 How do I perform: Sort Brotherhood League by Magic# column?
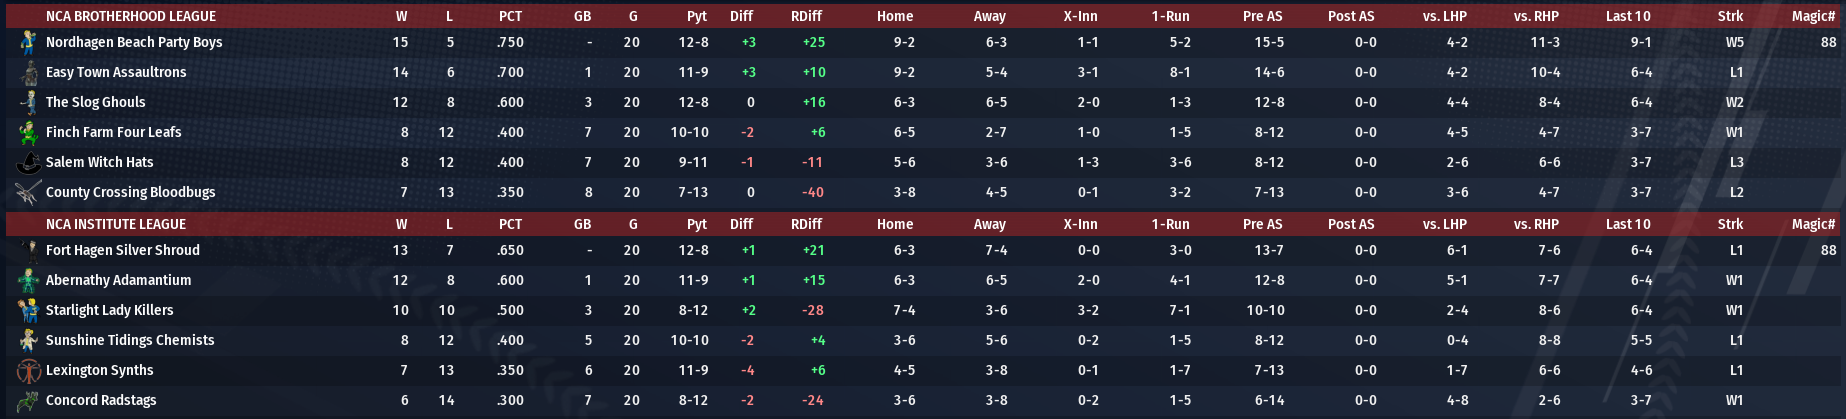tap(1813, 16)
